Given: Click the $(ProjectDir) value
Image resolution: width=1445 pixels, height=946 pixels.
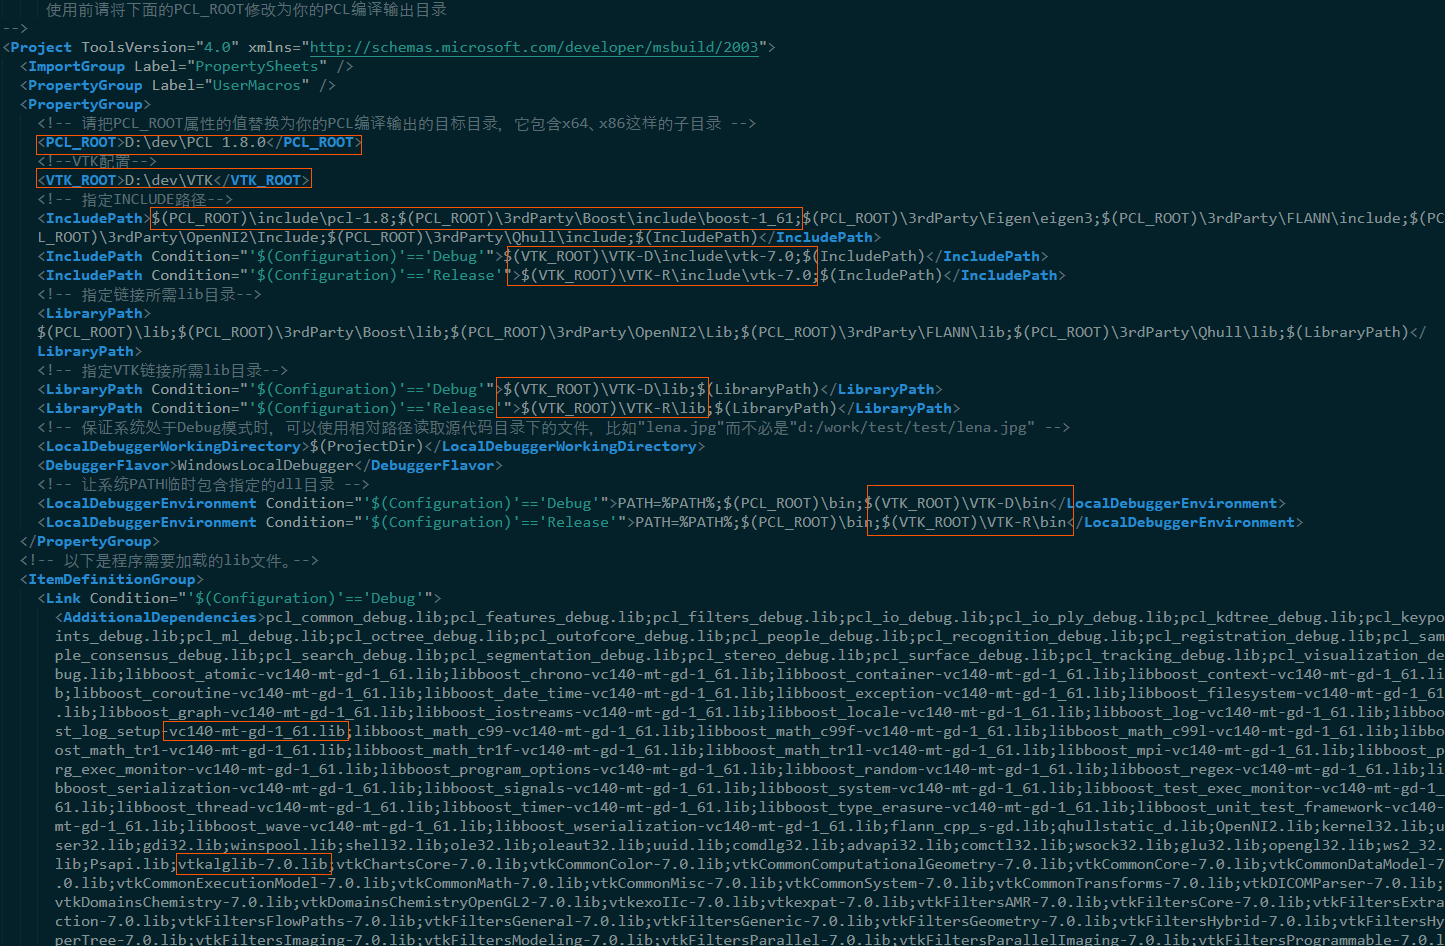Looking at the screenshot, I should [x=367, y=446].
